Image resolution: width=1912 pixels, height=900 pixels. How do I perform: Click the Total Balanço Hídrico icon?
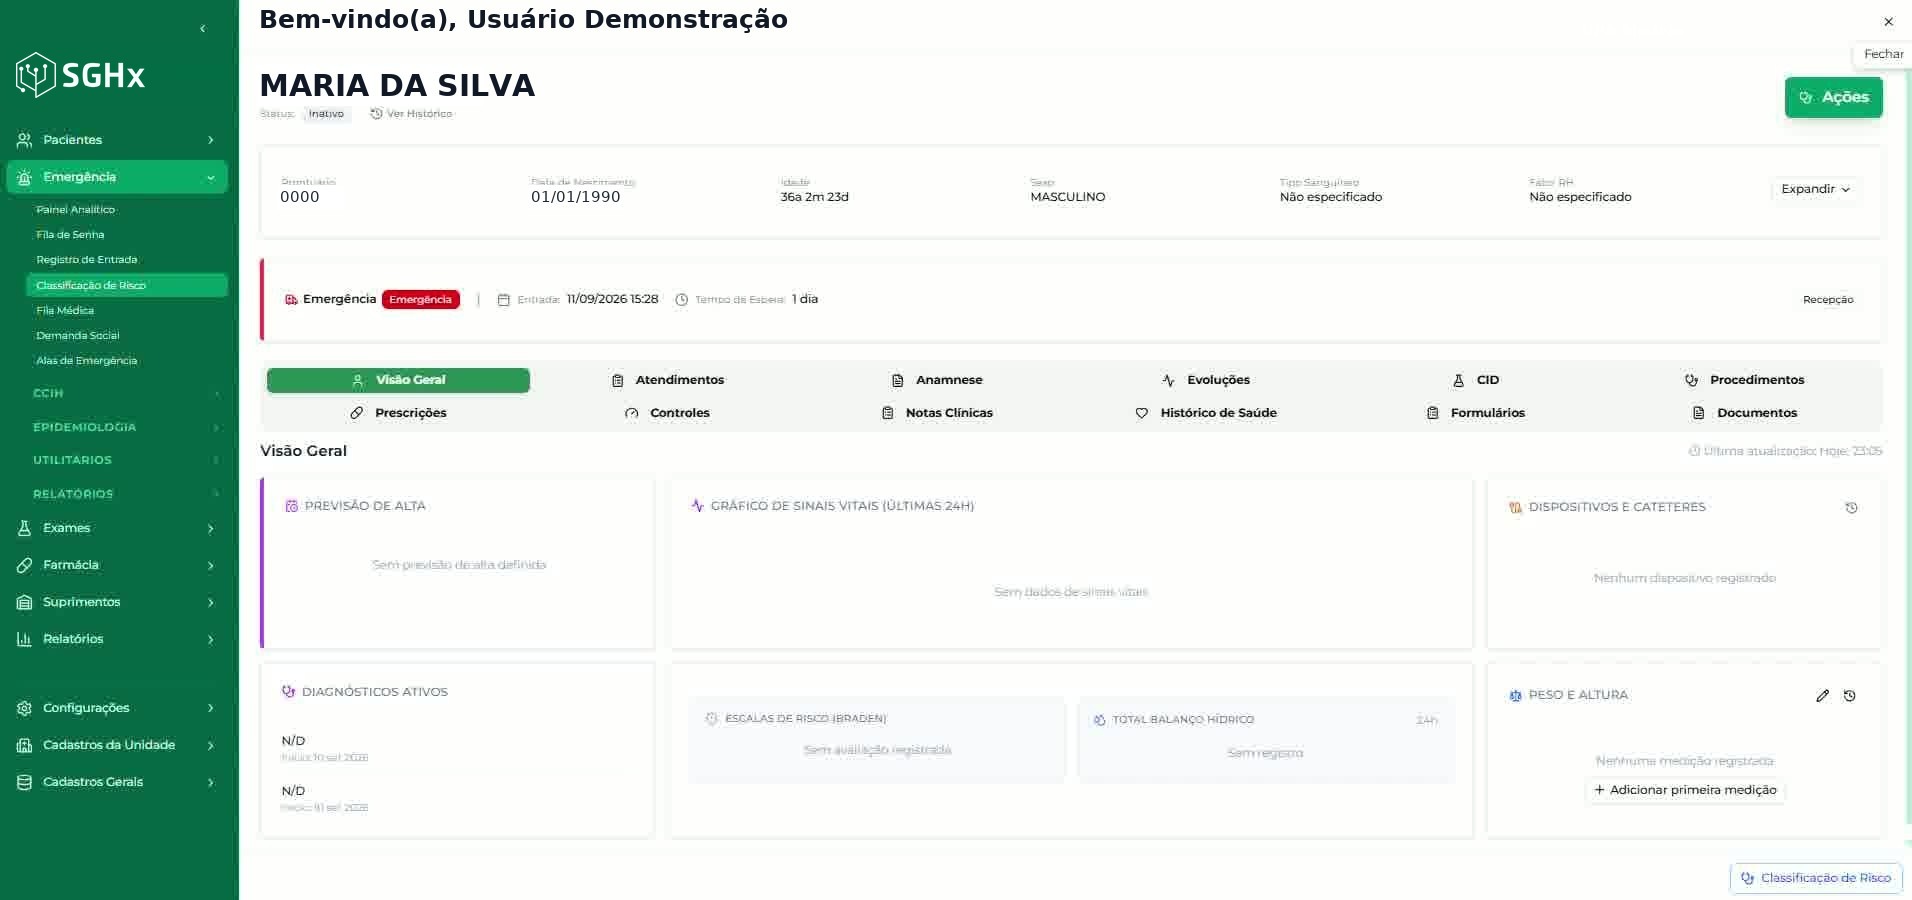point(1100,720)
